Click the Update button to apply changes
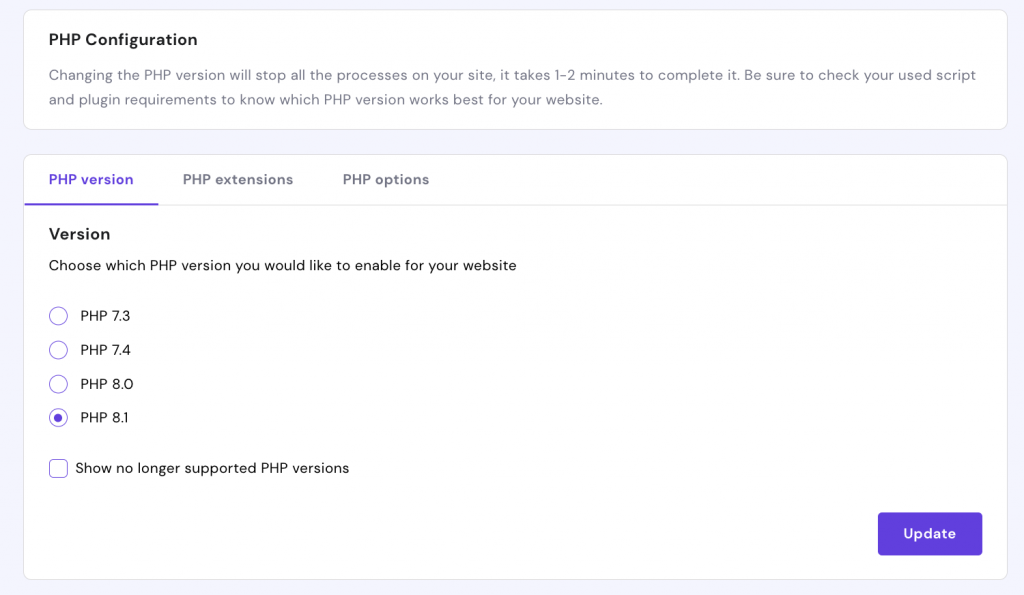Image resolution: width=1024 pixels, height=595 pixels. coord(929,533)
